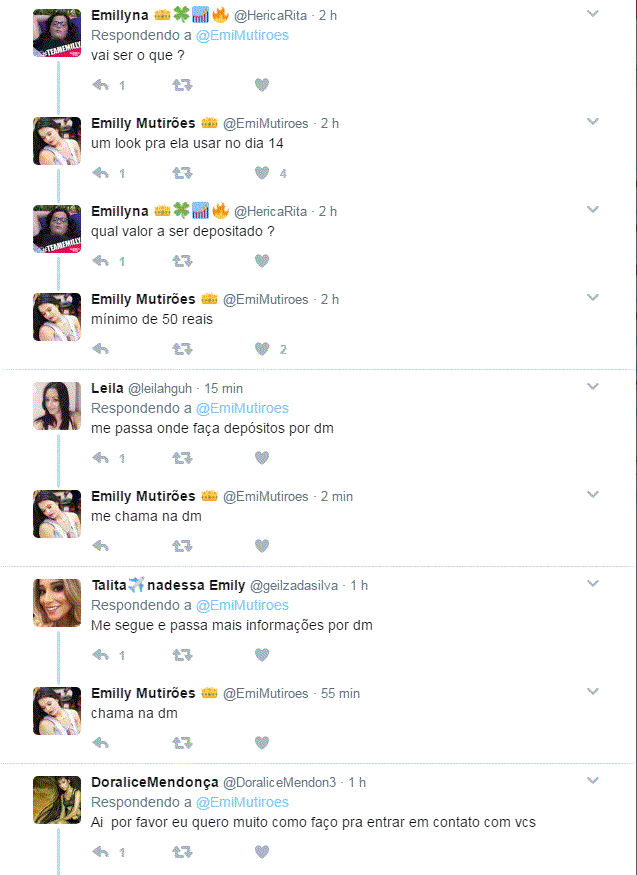This screenshot has width=637, height=875.
Task: Open the DoraliceMendonça profile name
Action: [x=154, y=782]
